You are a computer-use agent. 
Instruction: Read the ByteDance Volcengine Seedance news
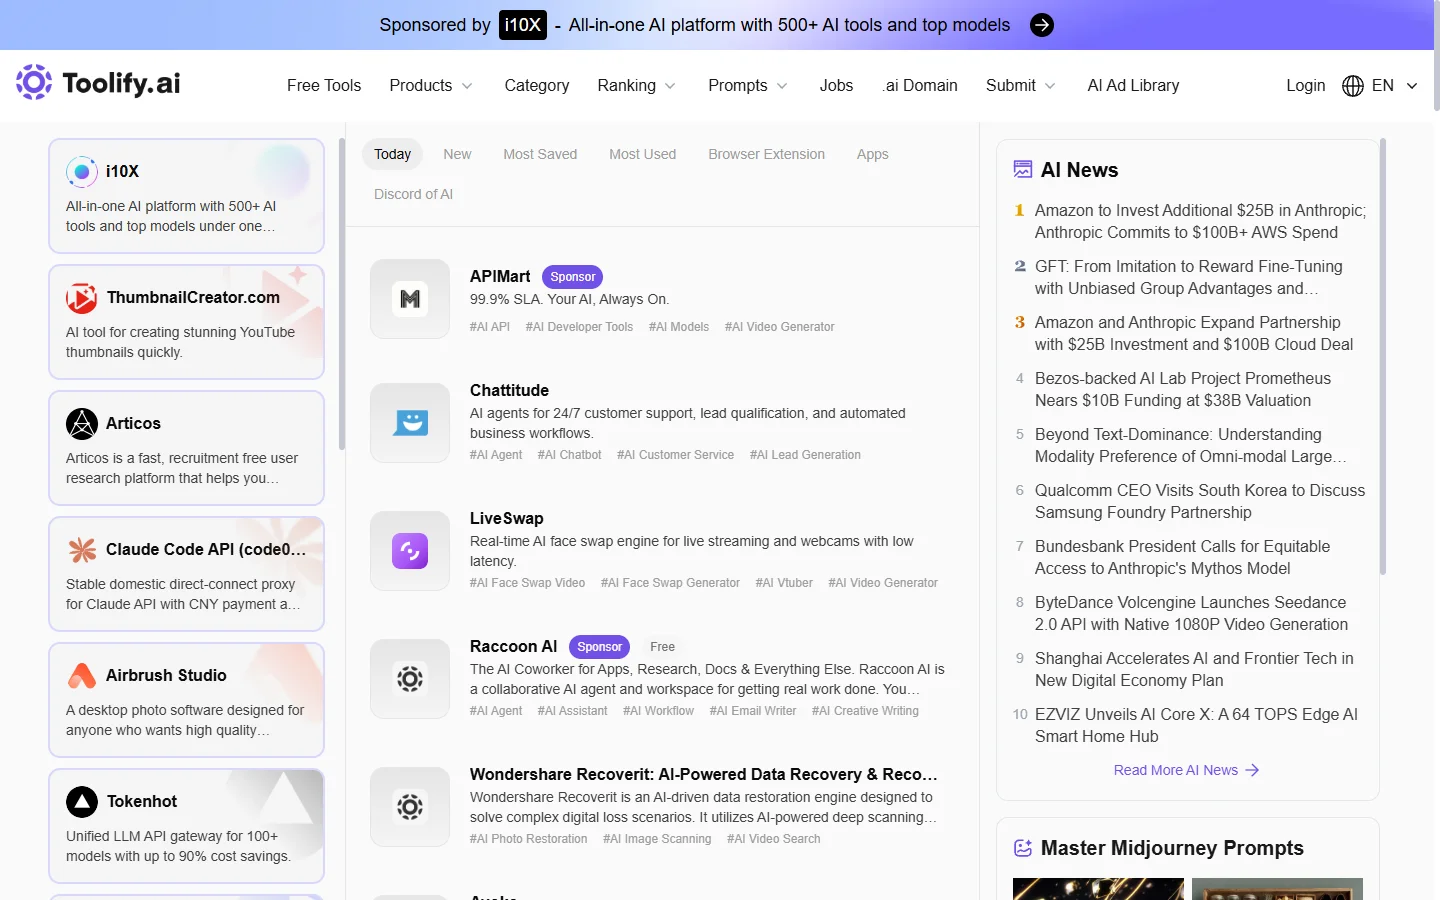click(1192, 613)
